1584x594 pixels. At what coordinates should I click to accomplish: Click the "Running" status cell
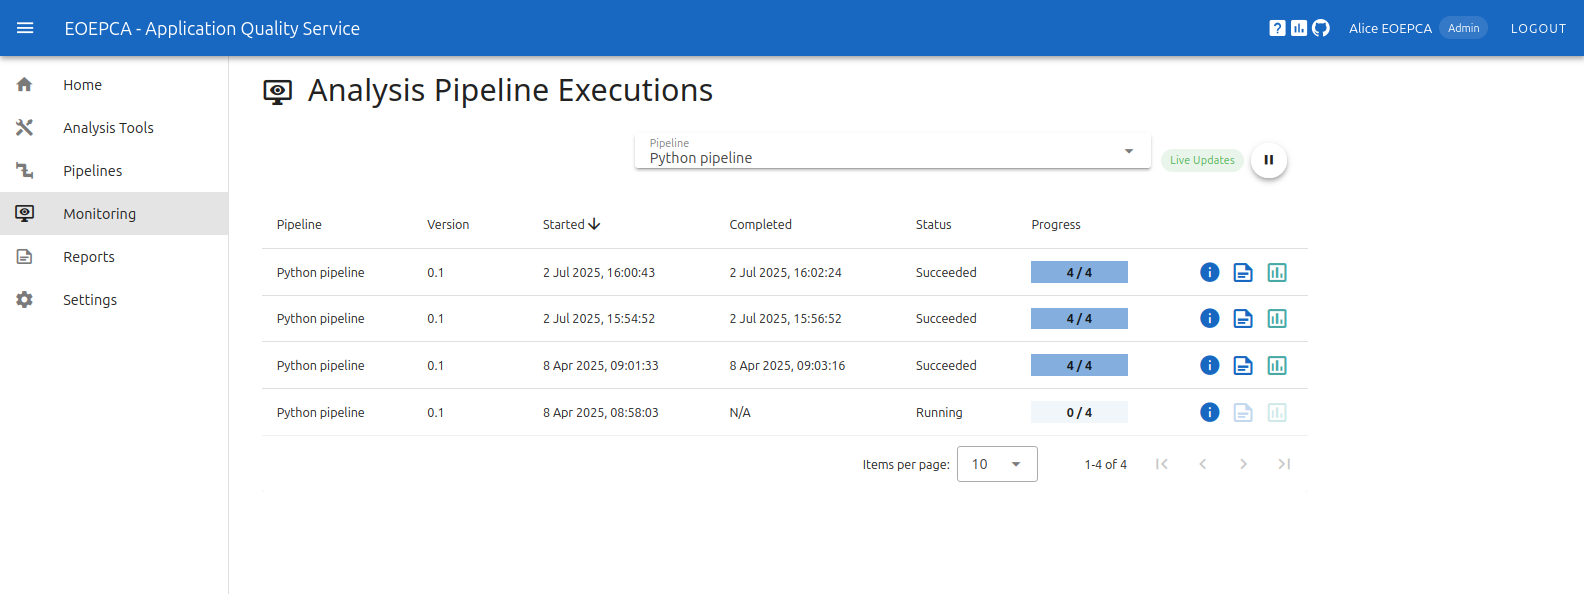coord(939,413)
